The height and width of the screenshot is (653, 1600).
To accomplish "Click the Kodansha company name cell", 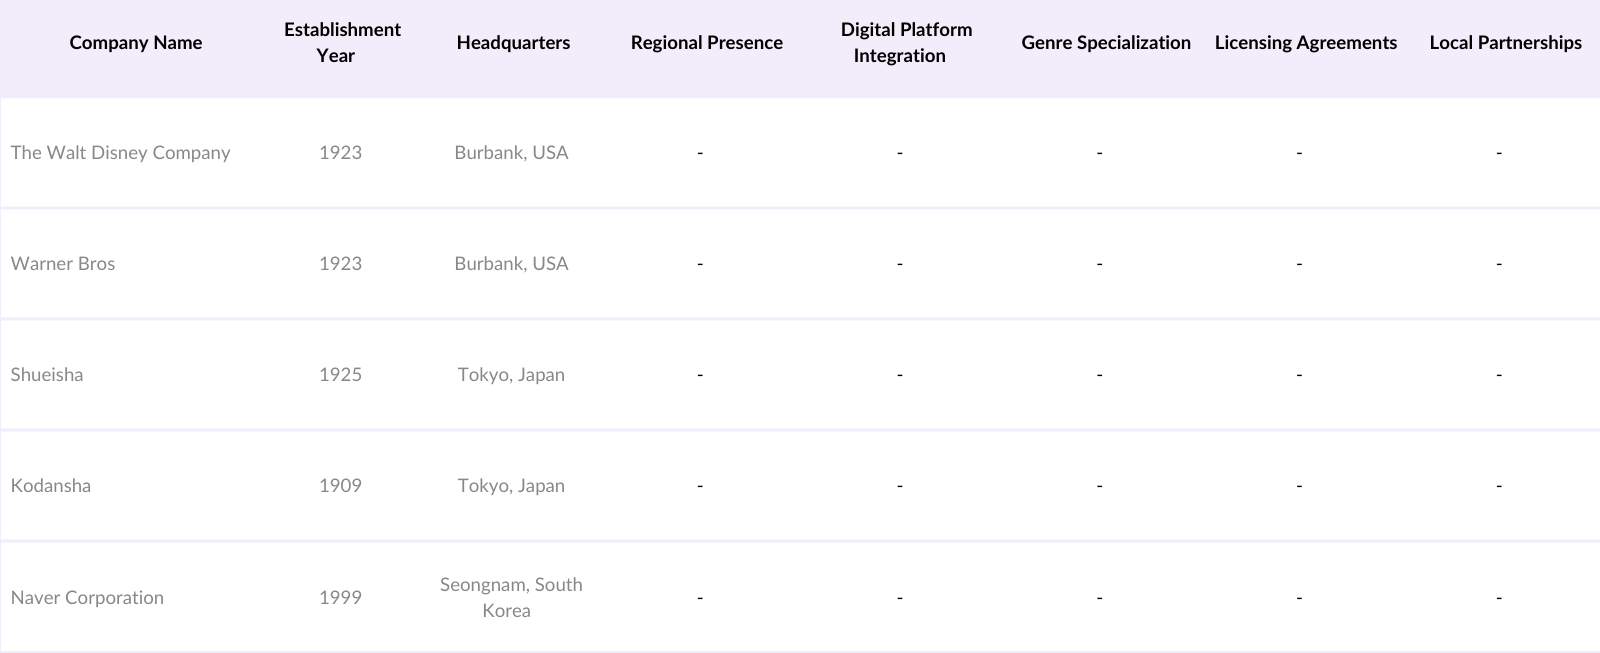I will coord(51,486).
